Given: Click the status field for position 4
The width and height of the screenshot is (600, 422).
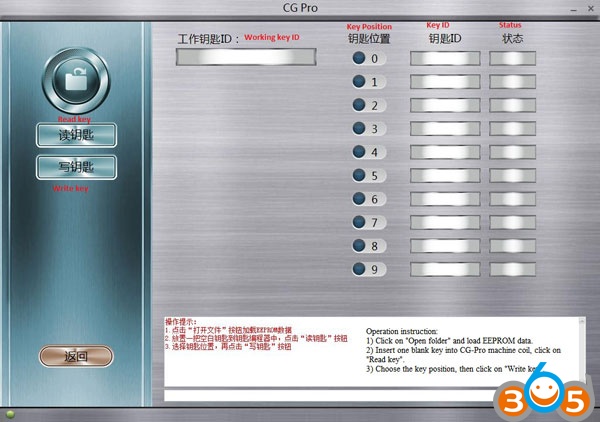Looking at the screenshot, I should click(x=512, y=152).
